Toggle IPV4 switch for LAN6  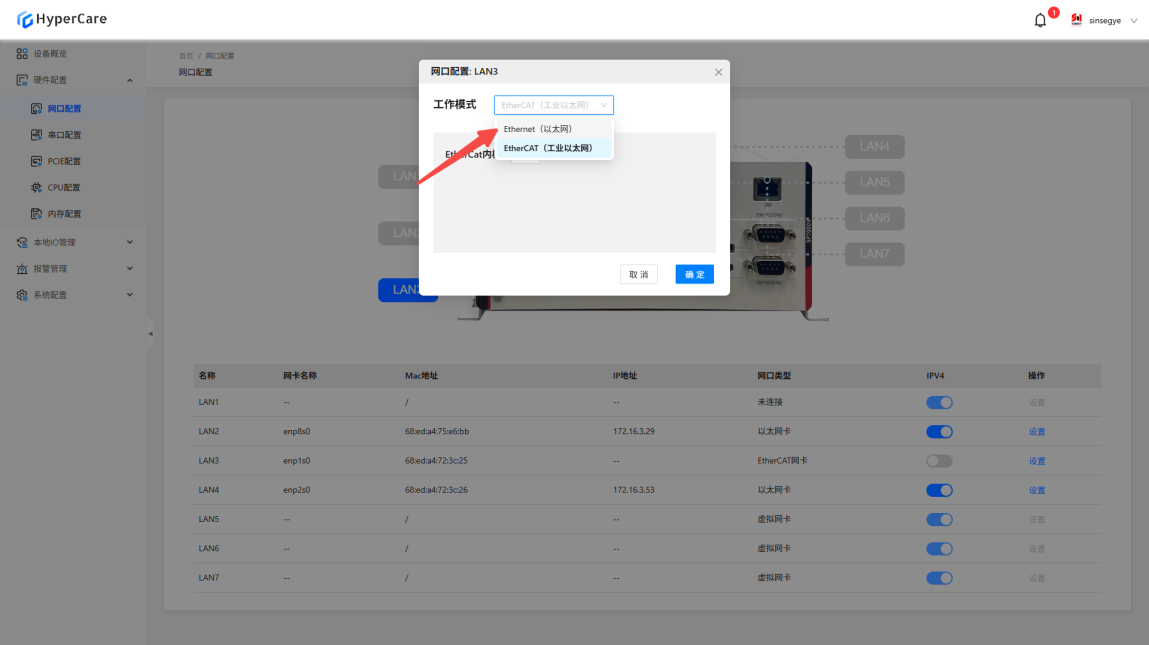[939, 549]
